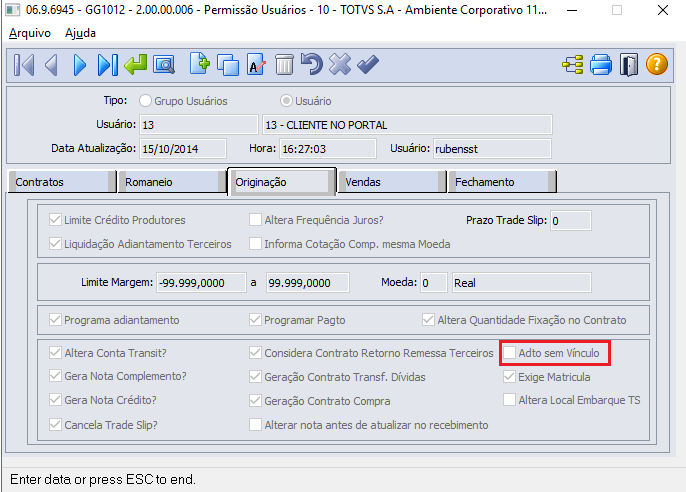This screenshot has height=492, width=686.
Task: Click the green Go To record arrow
Action: 136,65
